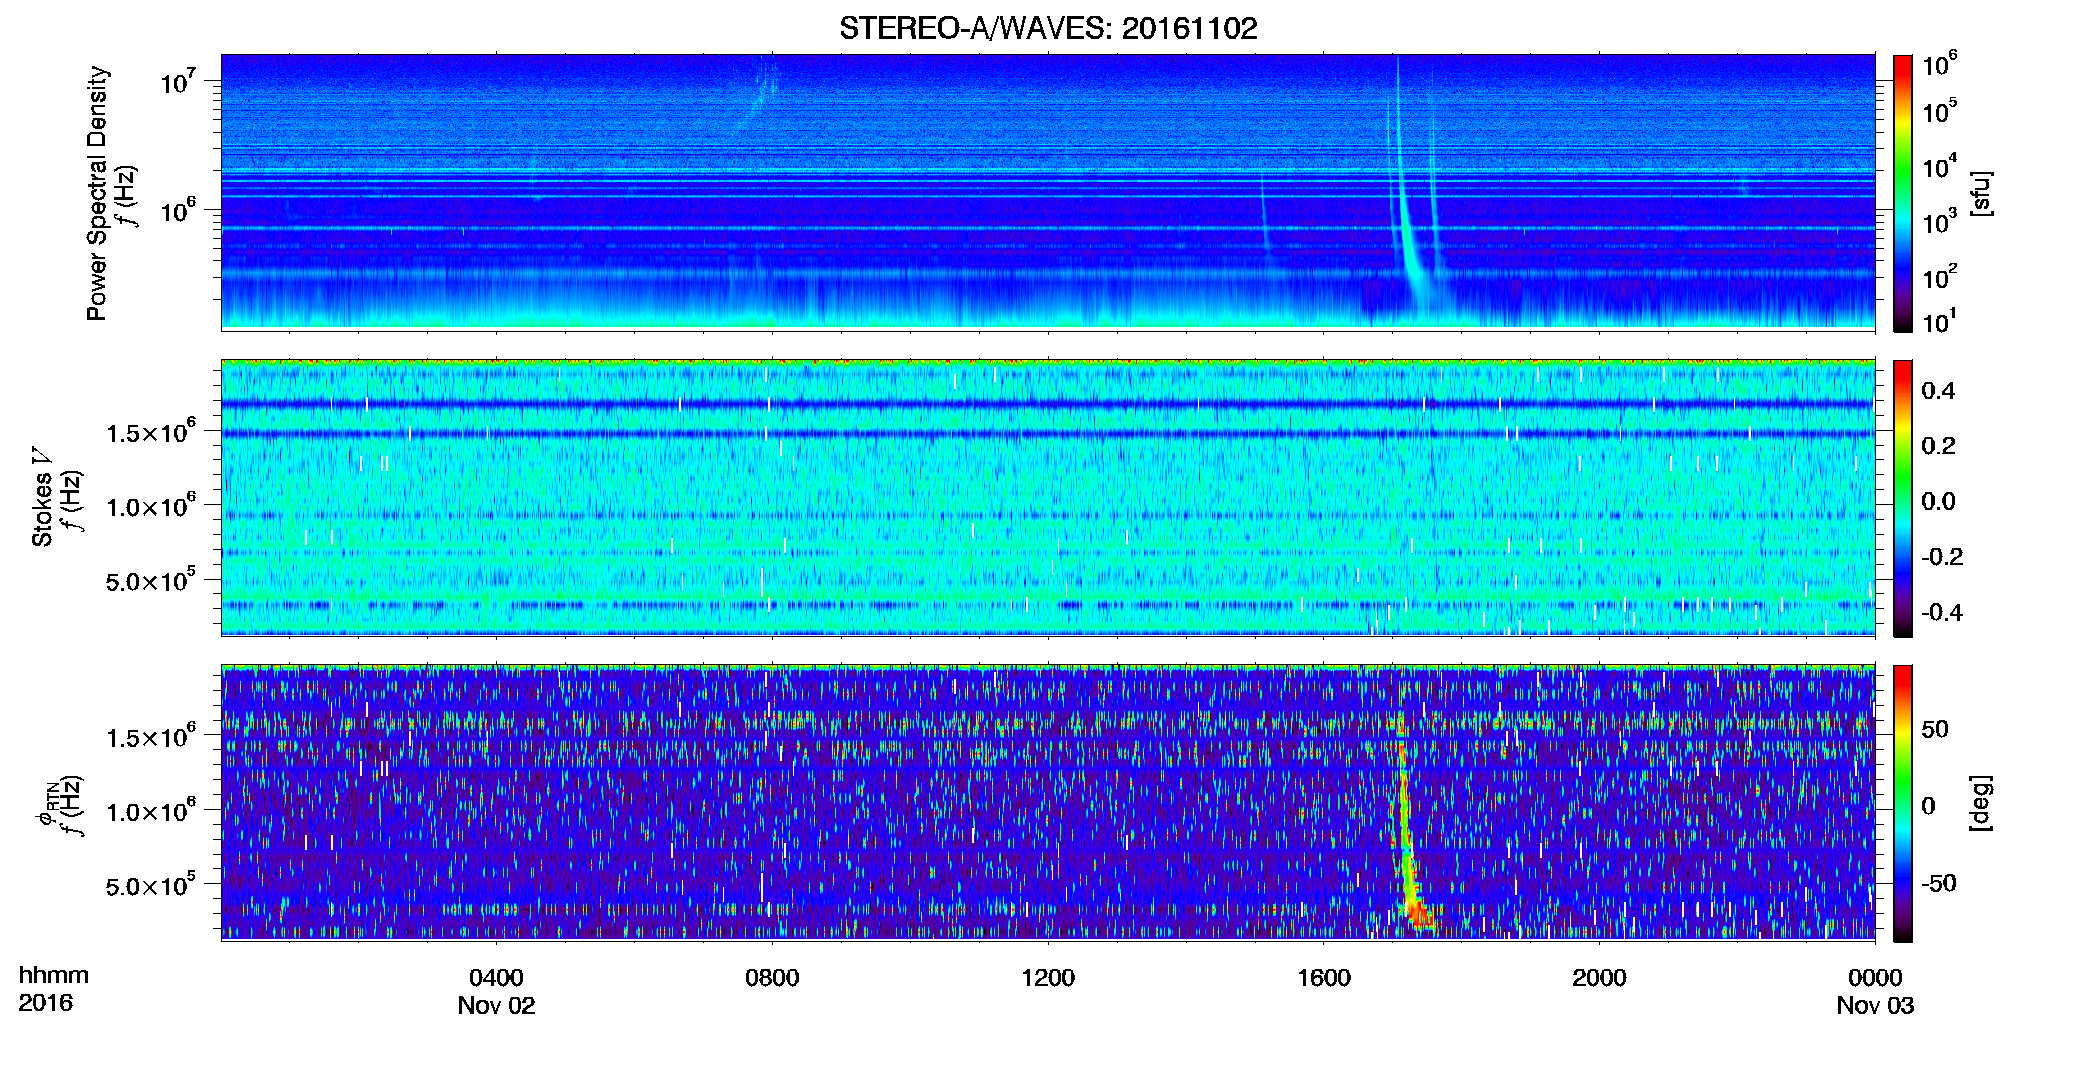
Task: Click the 1.5×10^6 tick label of the Stokes V panel
Action: (x=151, y=432)
